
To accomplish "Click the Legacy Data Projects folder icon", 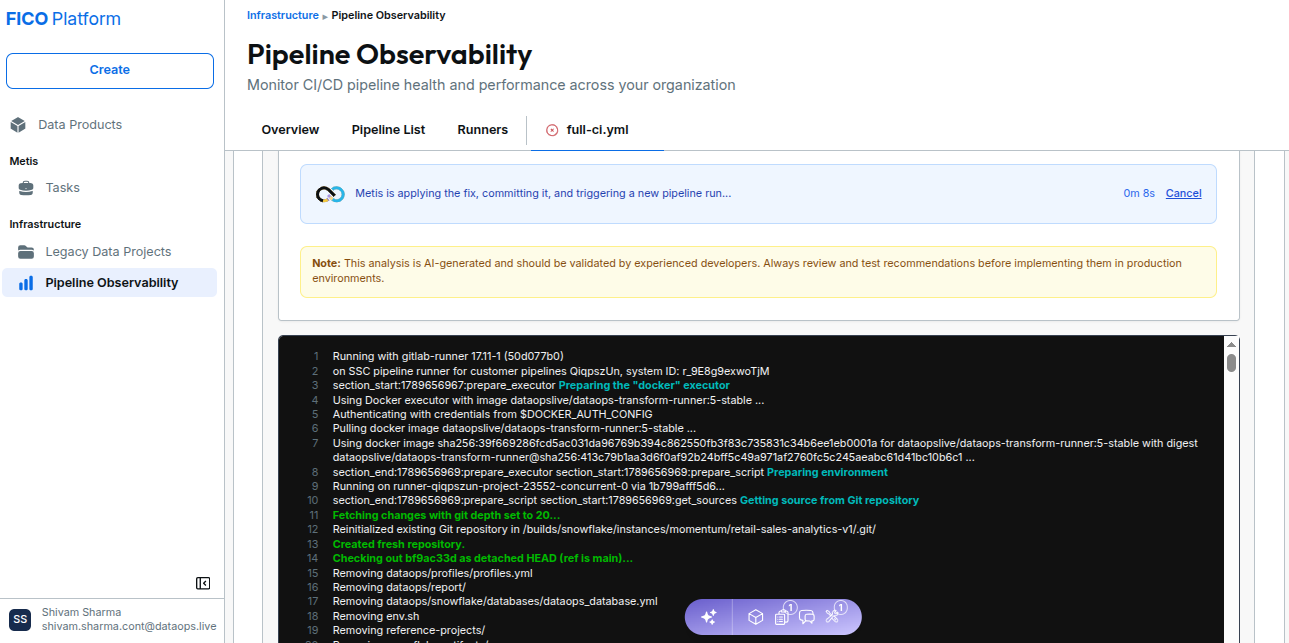I will pos(27,252).
